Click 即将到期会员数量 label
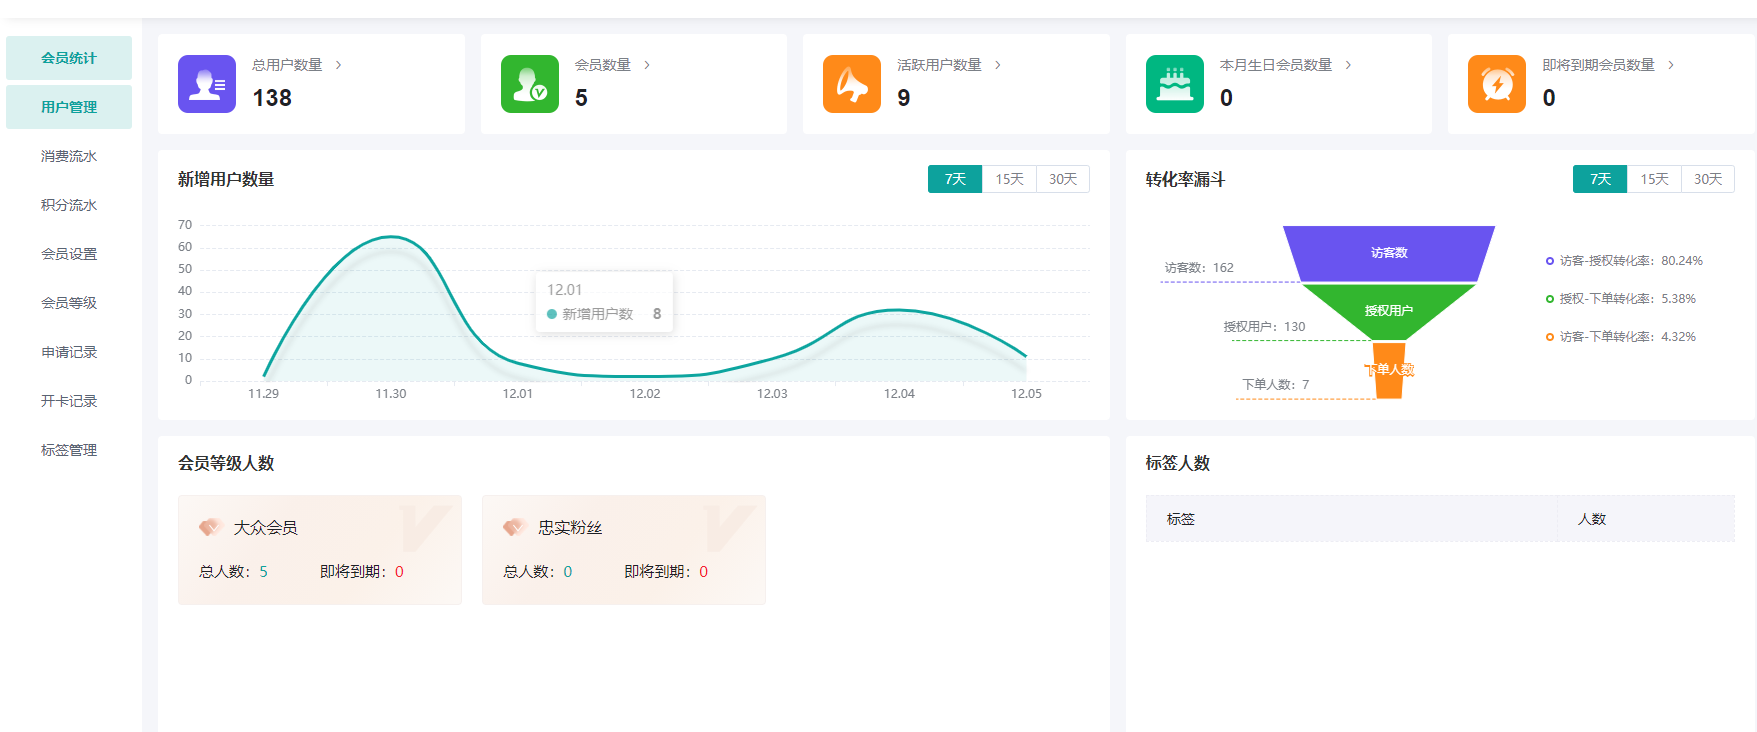 [1598, 65]
